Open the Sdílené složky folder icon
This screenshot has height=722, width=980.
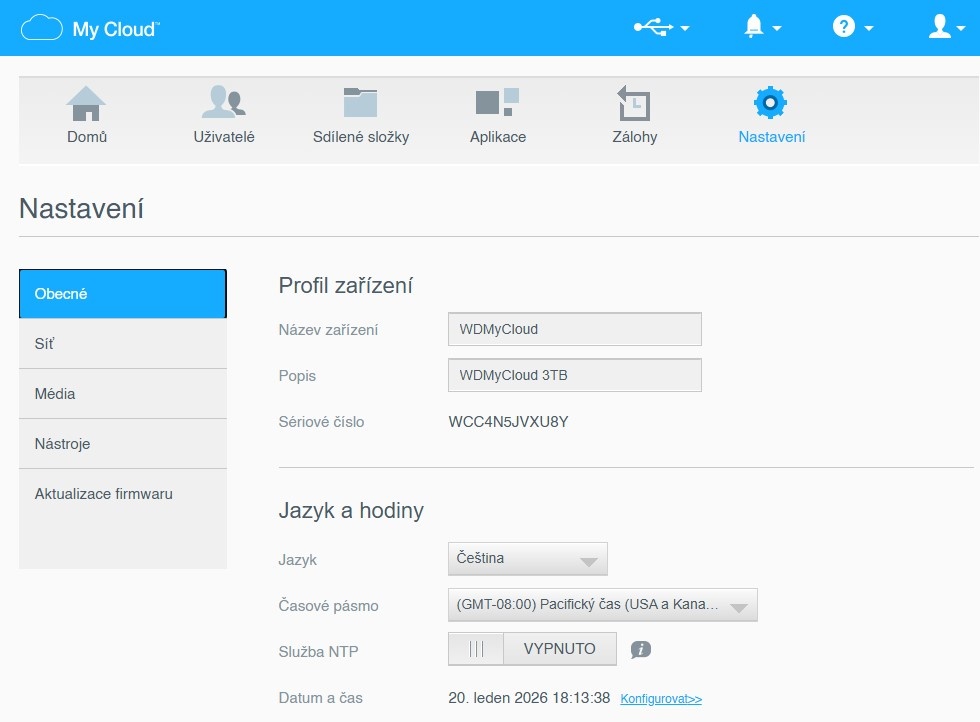click(x=361, y=102)
